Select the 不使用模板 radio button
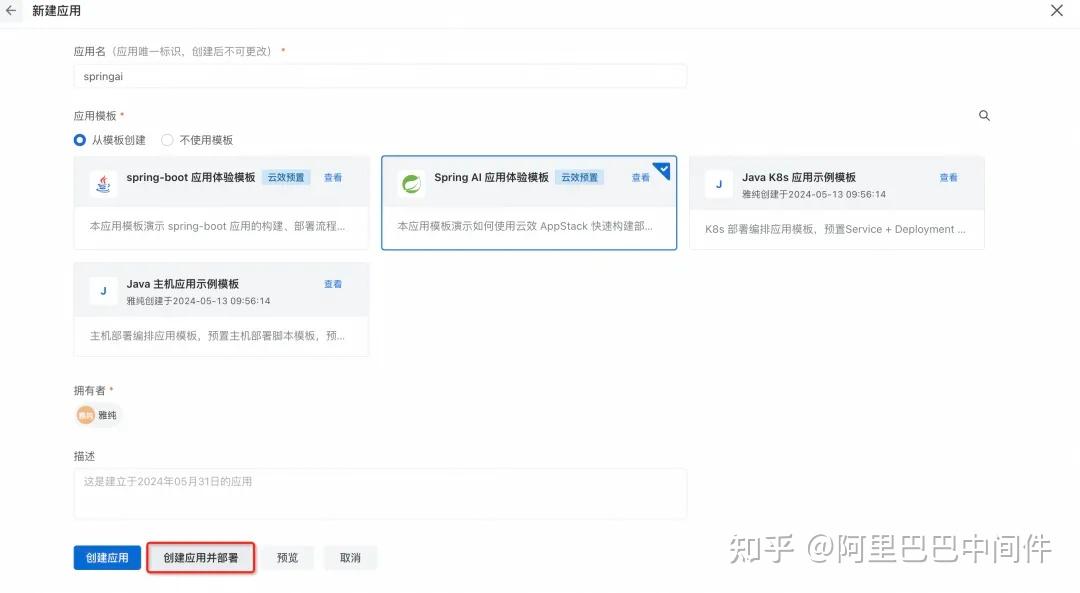Screen dimensions: 1080x593 (167, 140)
